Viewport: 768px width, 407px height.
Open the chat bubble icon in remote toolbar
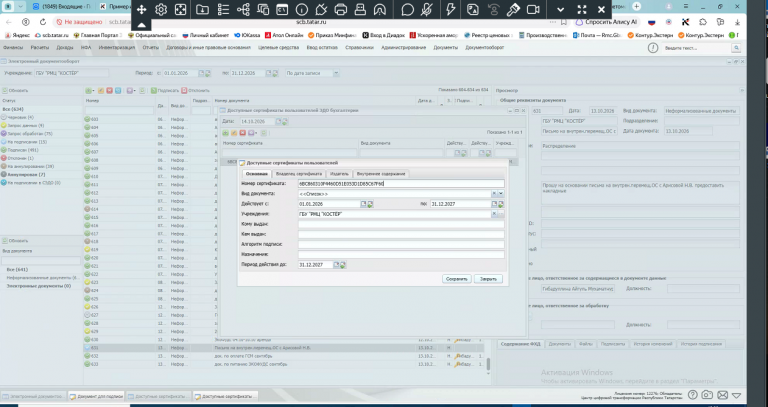pos(407,9)
